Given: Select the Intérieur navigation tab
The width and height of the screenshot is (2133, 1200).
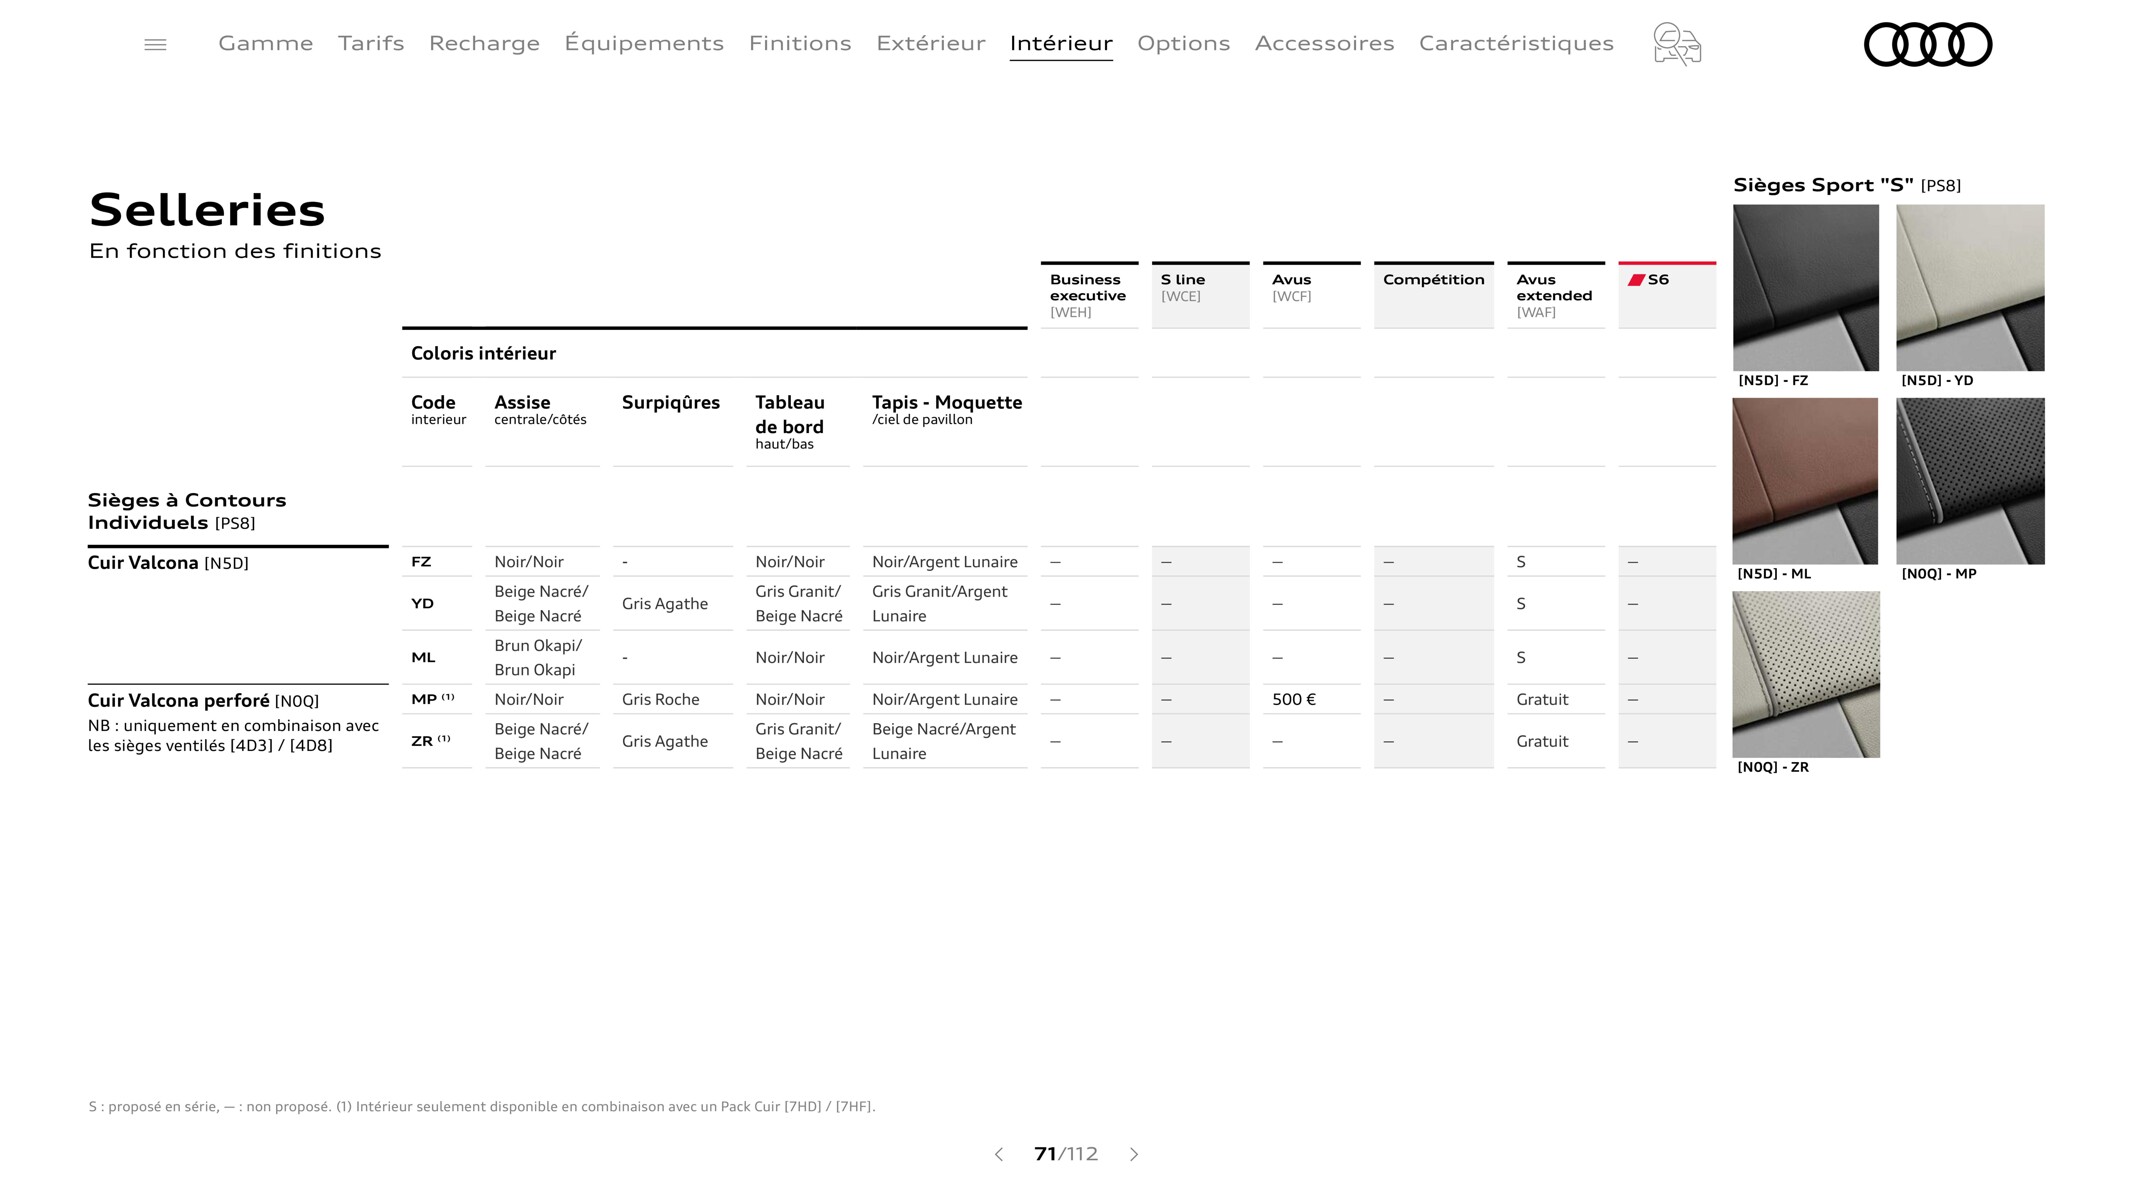Looking at the screenshot, I should pyautogui.click(x=1061, y=42).
